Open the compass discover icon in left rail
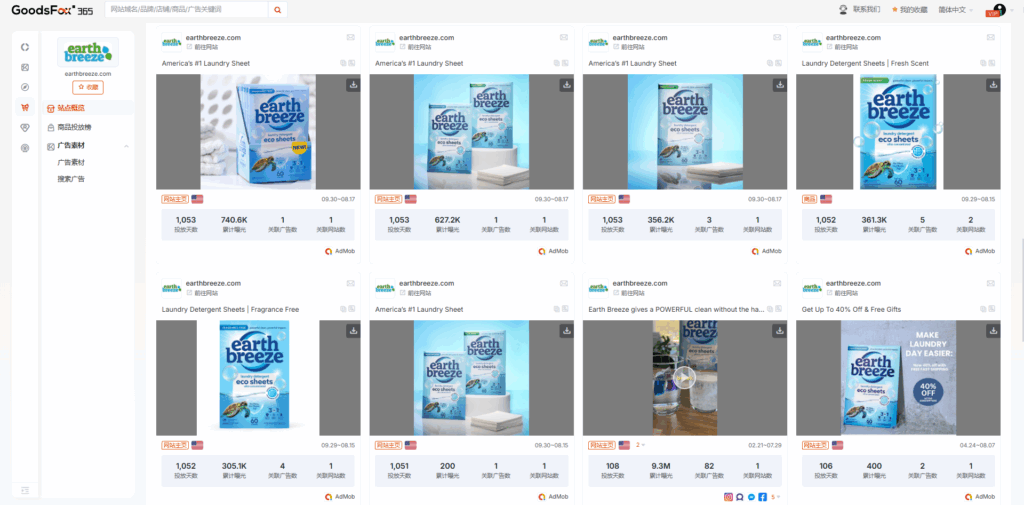 (25, 87)
